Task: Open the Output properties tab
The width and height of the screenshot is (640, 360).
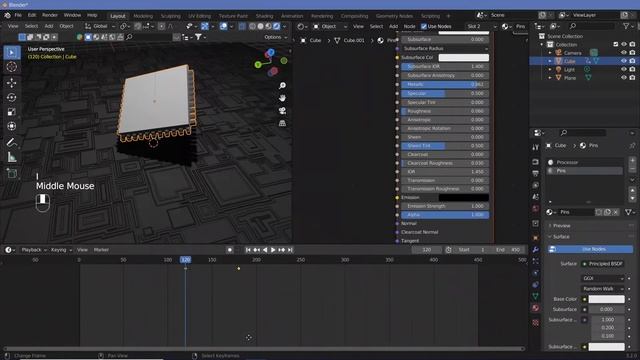Action: point(536,174)
